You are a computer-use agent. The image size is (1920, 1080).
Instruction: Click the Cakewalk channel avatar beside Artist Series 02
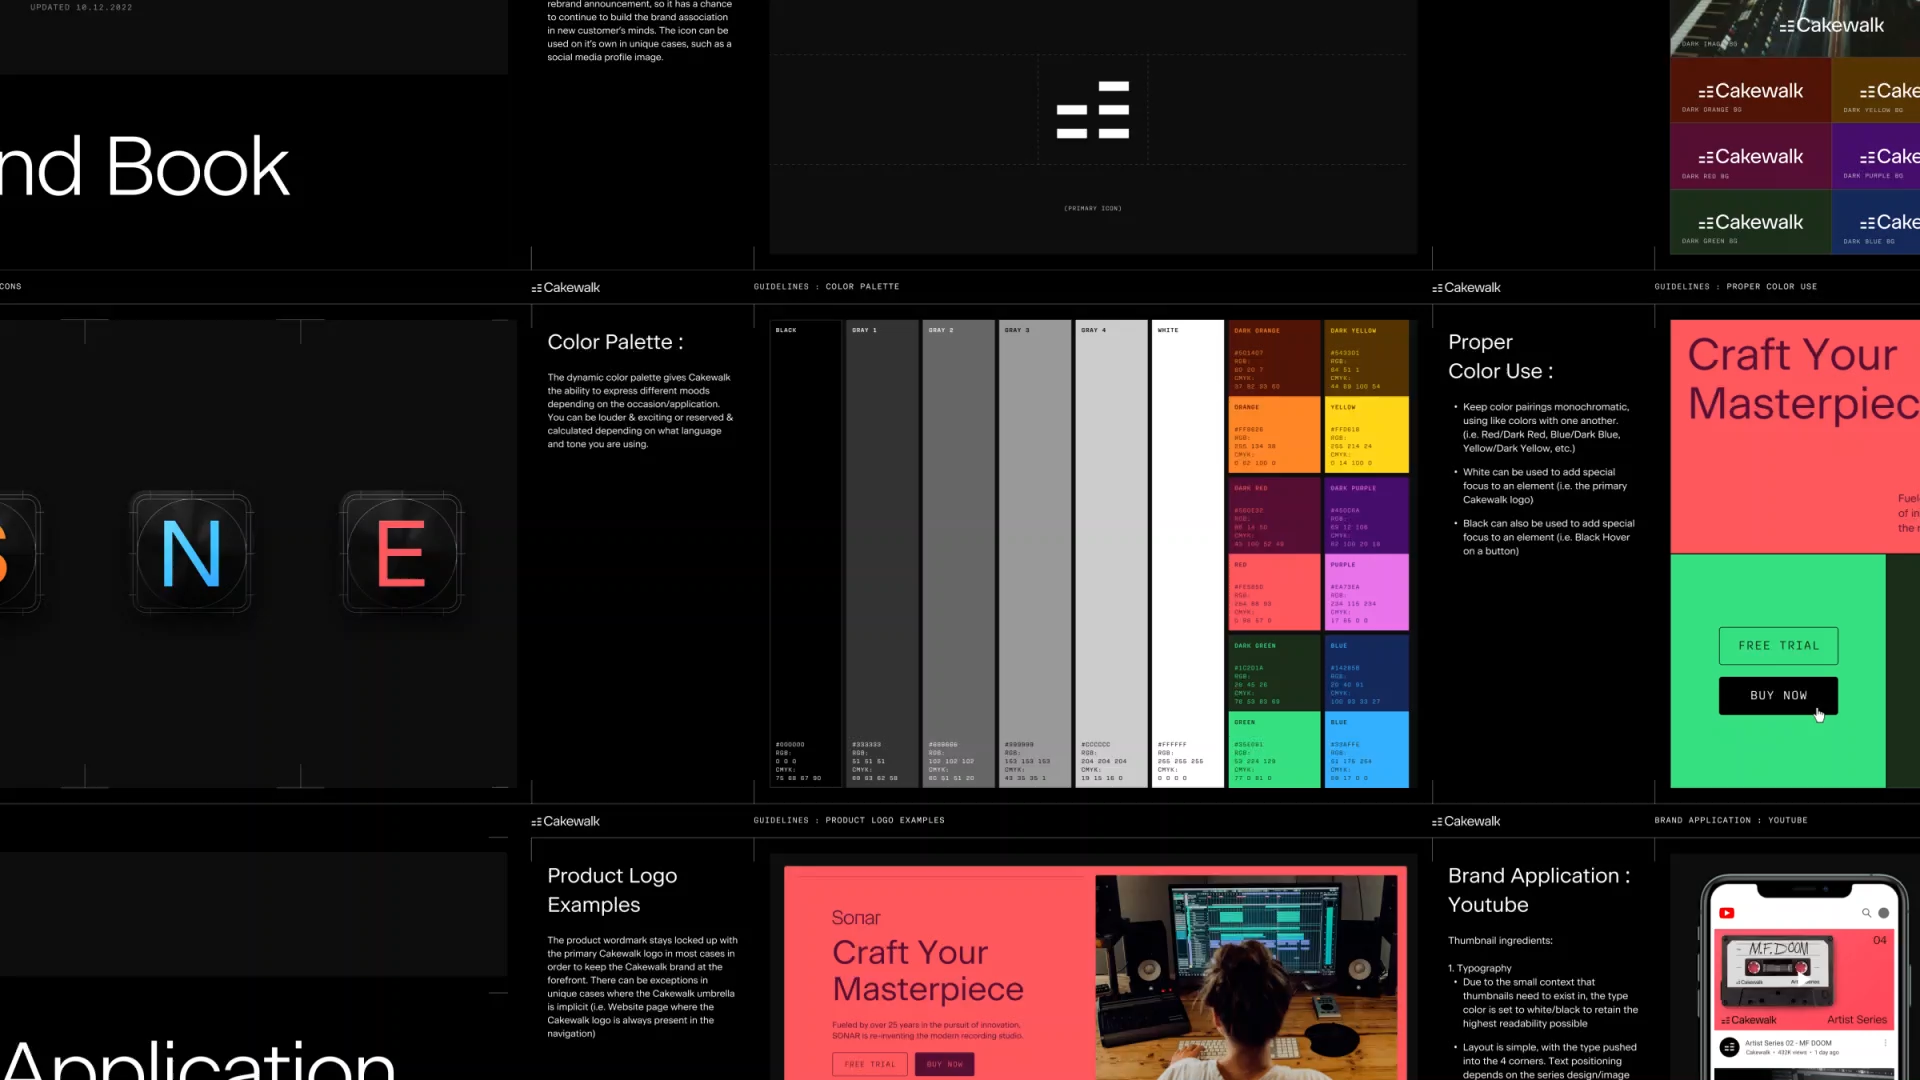[1729, 1047]
